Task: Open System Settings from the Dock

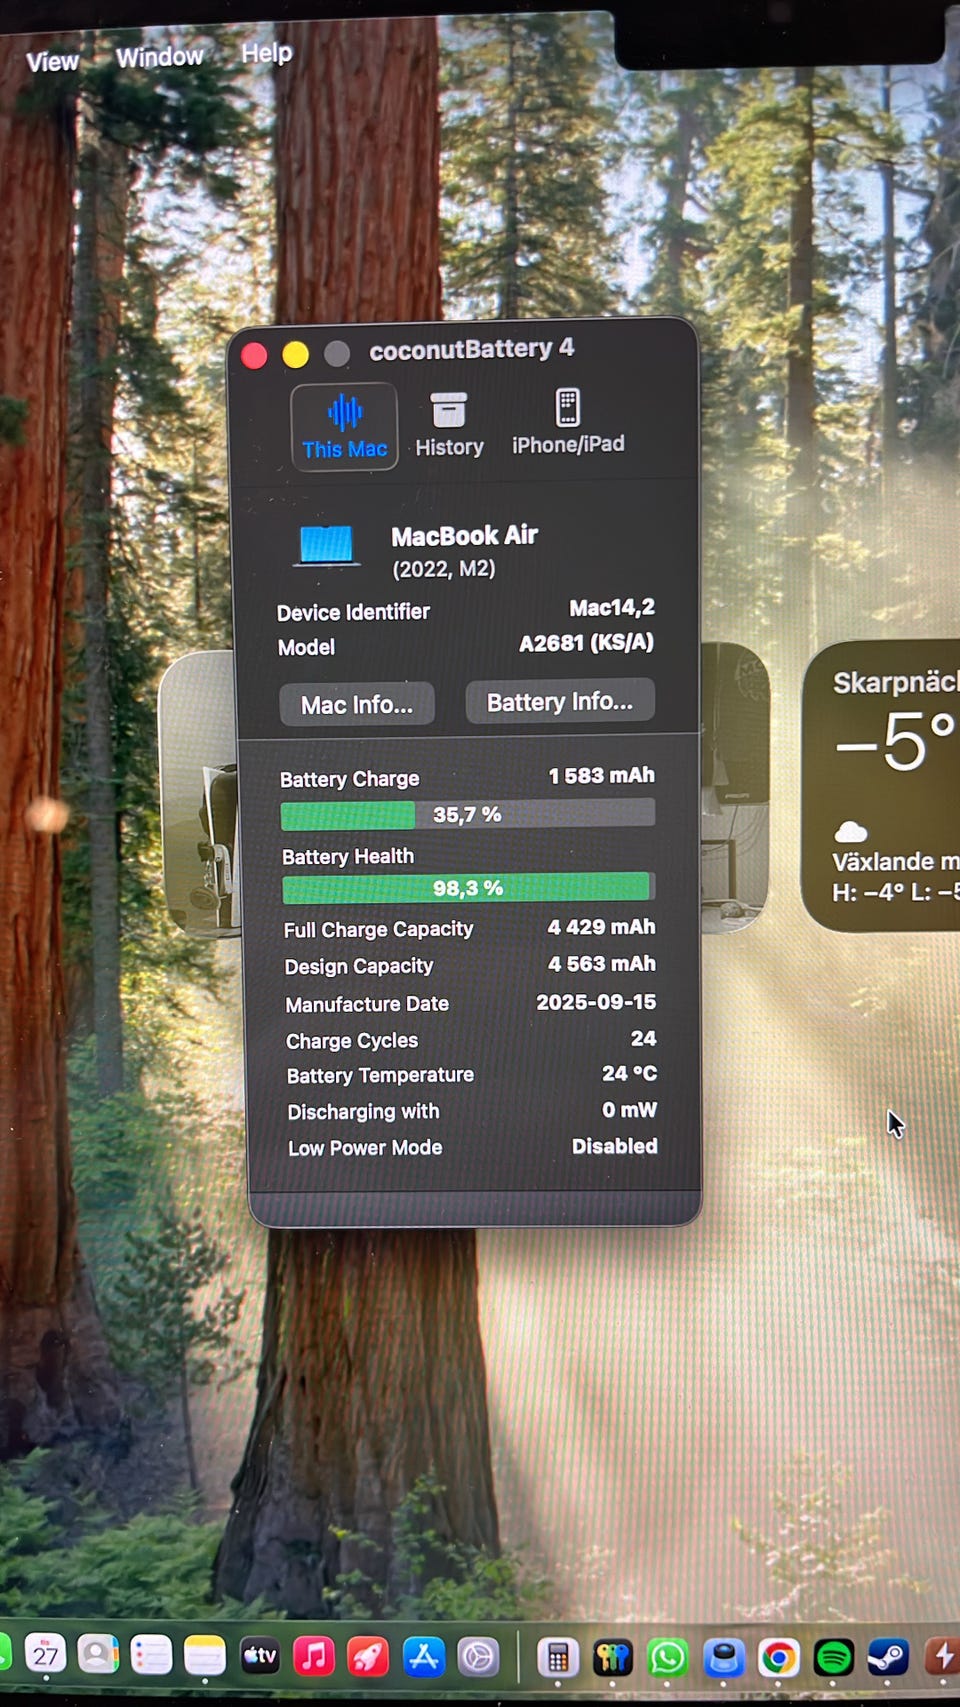Action: (x=478, y=1658)
